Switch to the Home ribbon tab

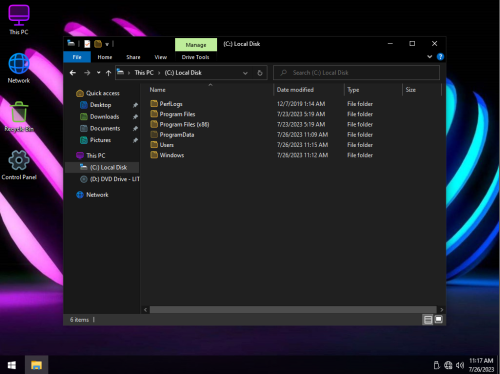(105, 57)
